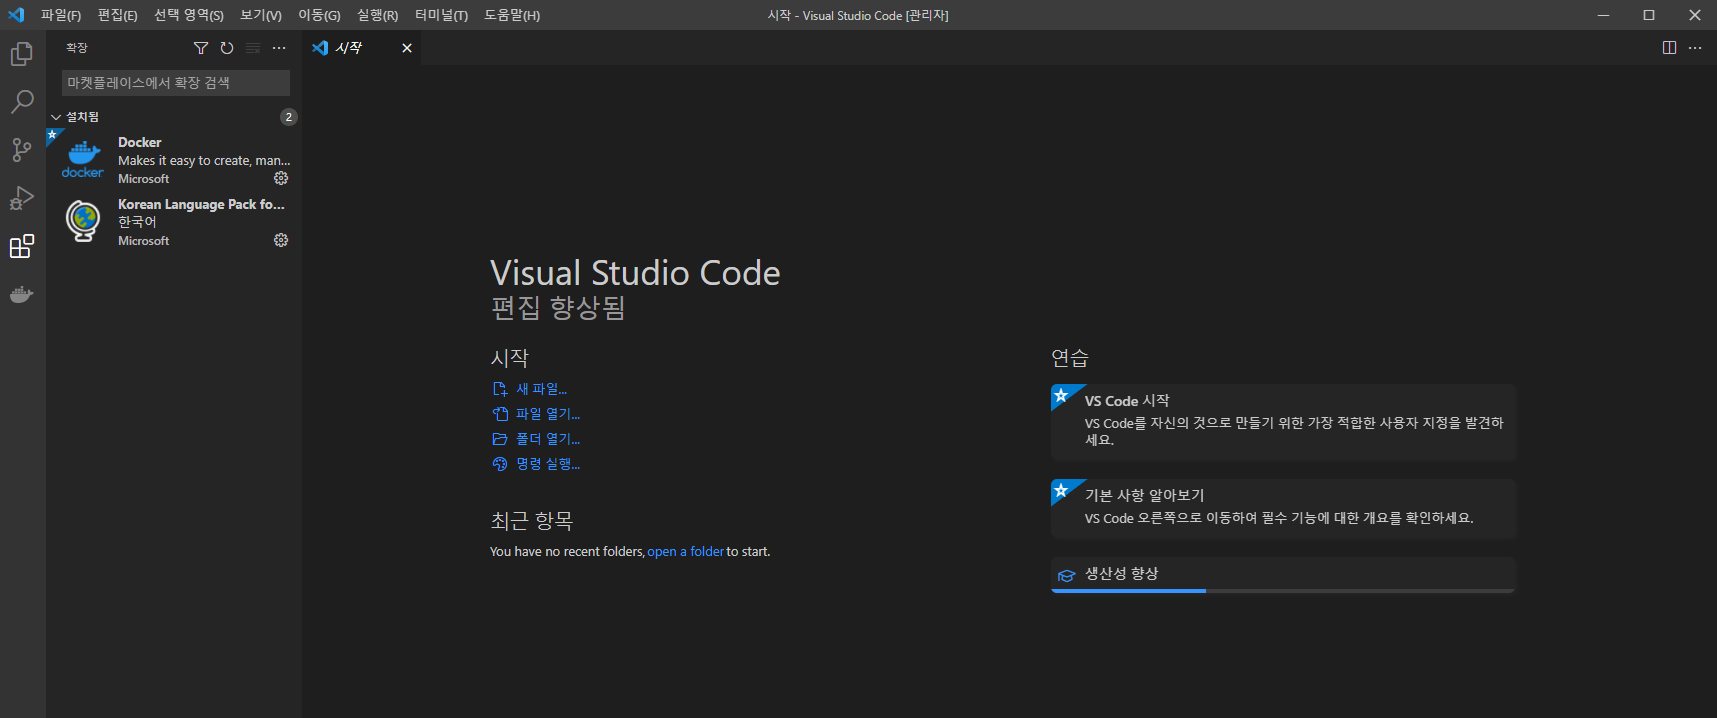Select the Korean Language Pack extension entry
1717x718 pixels.
pyautogui.click(x=174, y=222)
